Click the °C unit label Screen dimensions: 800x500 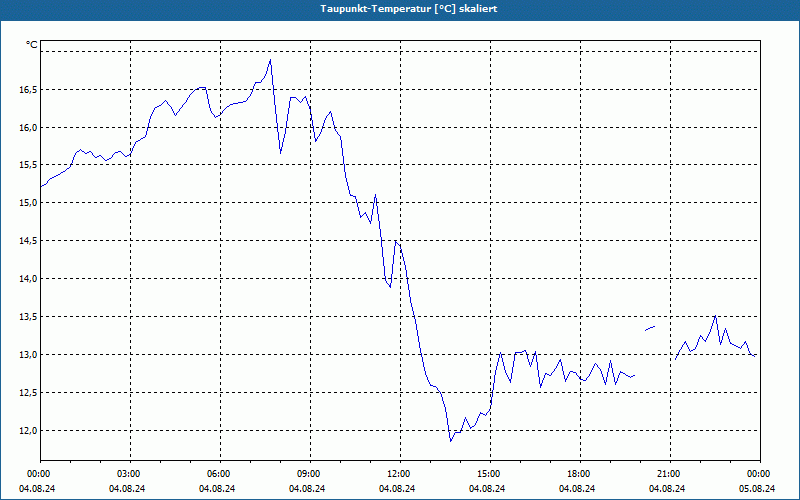[x=32, y=45]
